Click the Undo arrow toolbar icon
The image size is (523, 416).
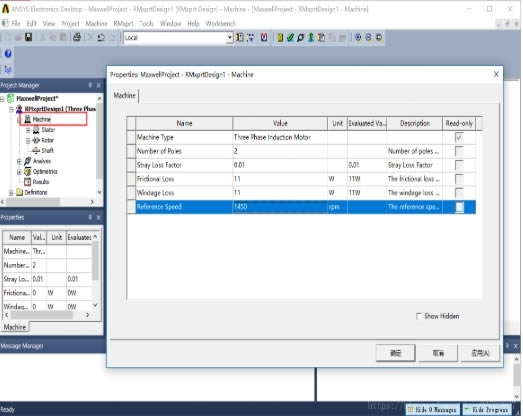[101, 37]
